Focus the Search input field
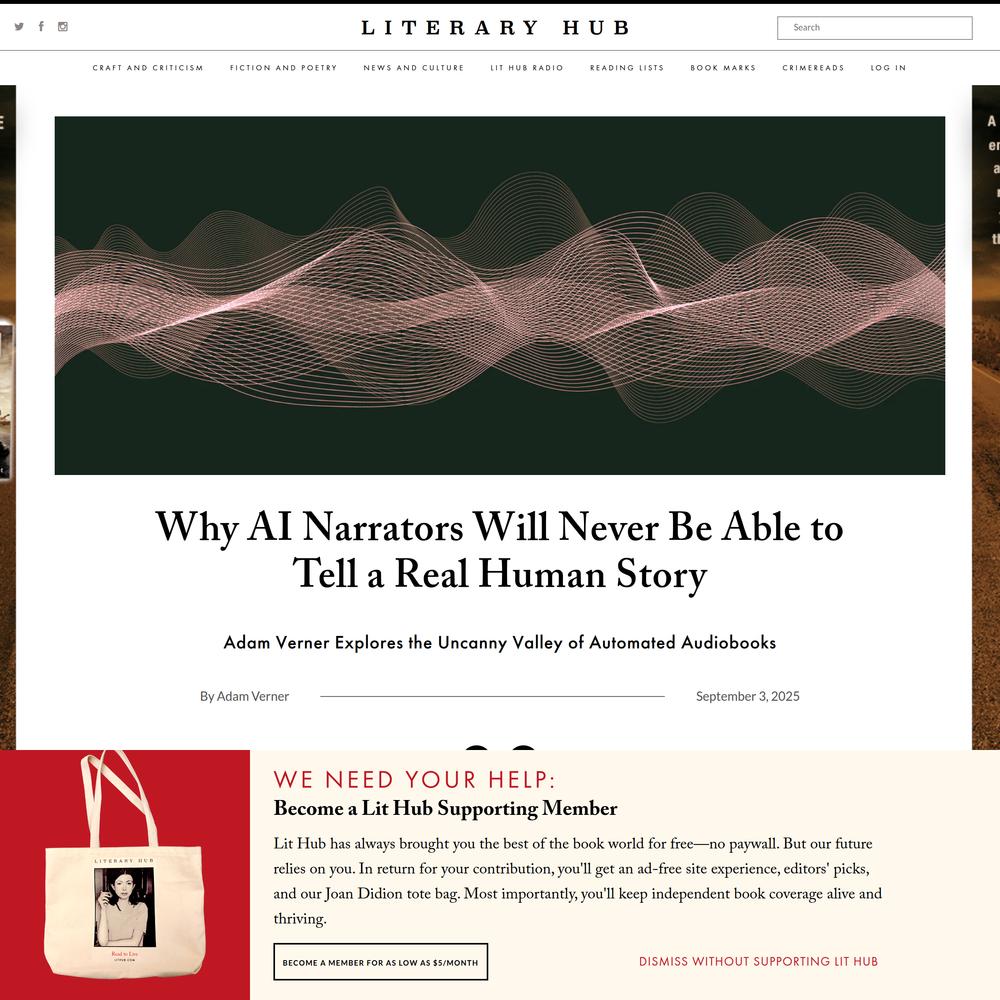The image size is (1000, 1000). (874, 27)
